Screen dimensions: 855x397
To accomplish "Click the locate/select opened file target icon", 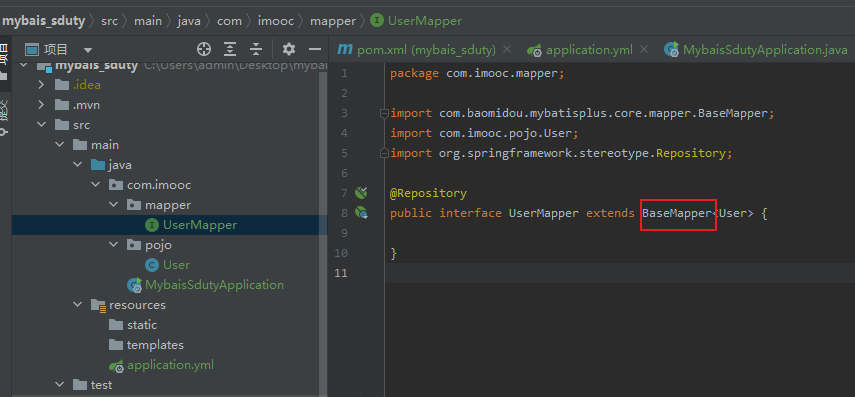I will click(x=204, y=50).
